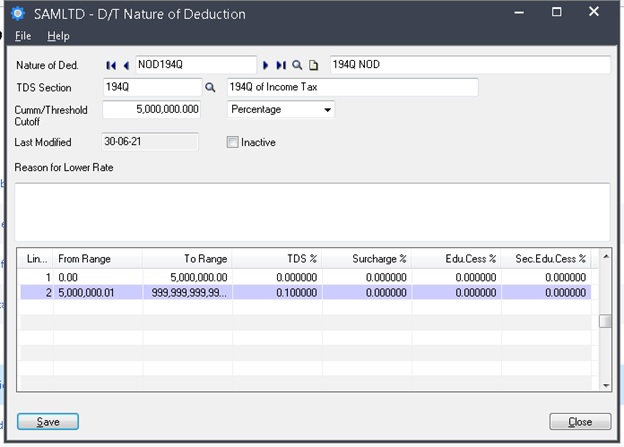Screen dimensions: 624x447
Task: Click the Edu.Cess % column header
Action: (x=456, y=259)
